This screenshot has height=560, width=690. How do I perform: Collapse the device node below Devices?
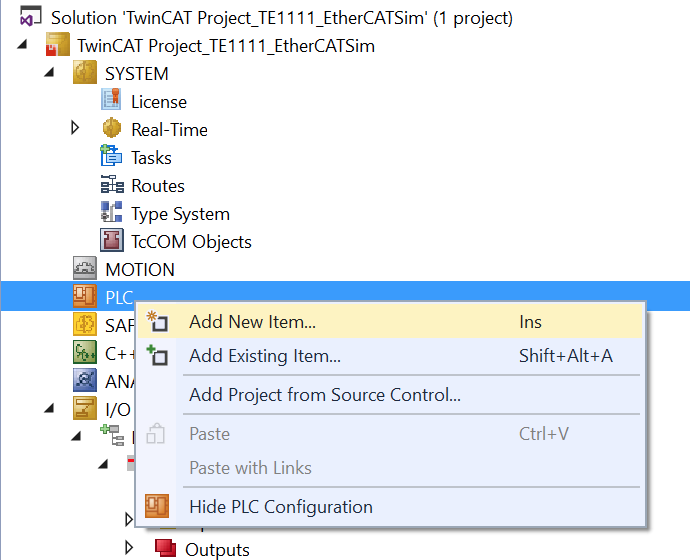[x=103, y=464]
